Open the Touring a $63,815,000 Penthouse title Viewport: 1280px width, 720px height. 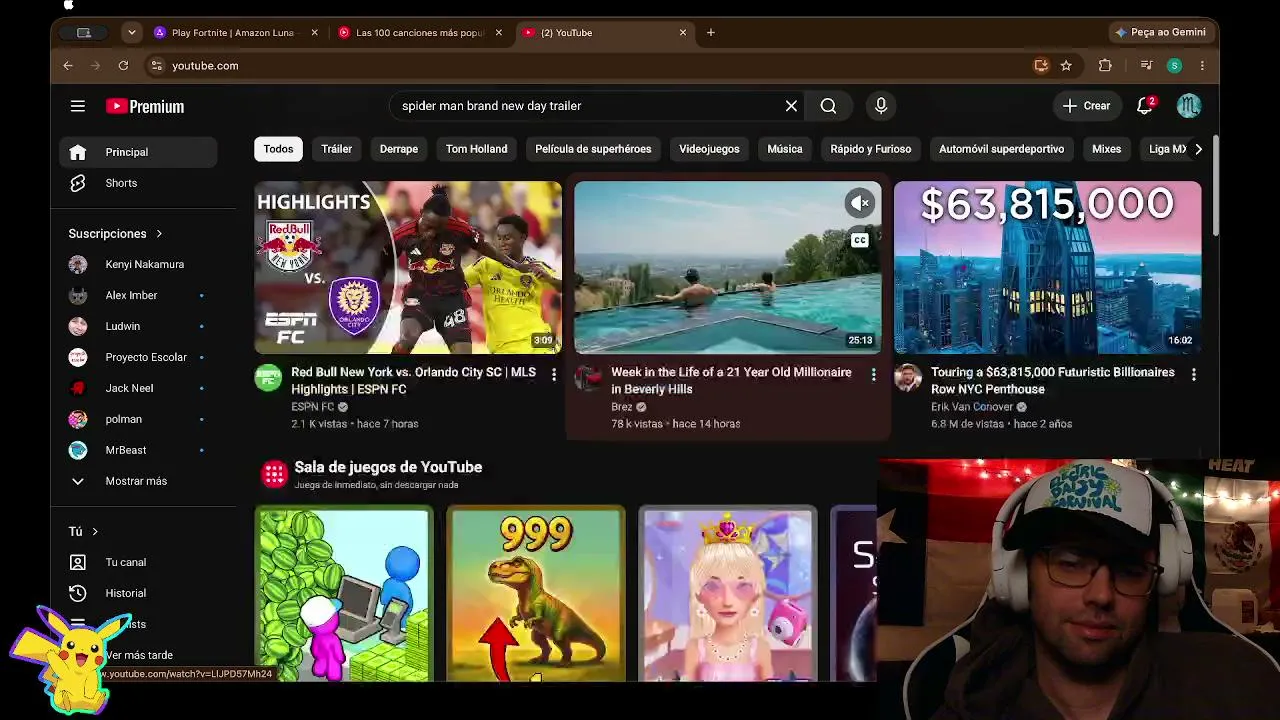click(1053, 381)
